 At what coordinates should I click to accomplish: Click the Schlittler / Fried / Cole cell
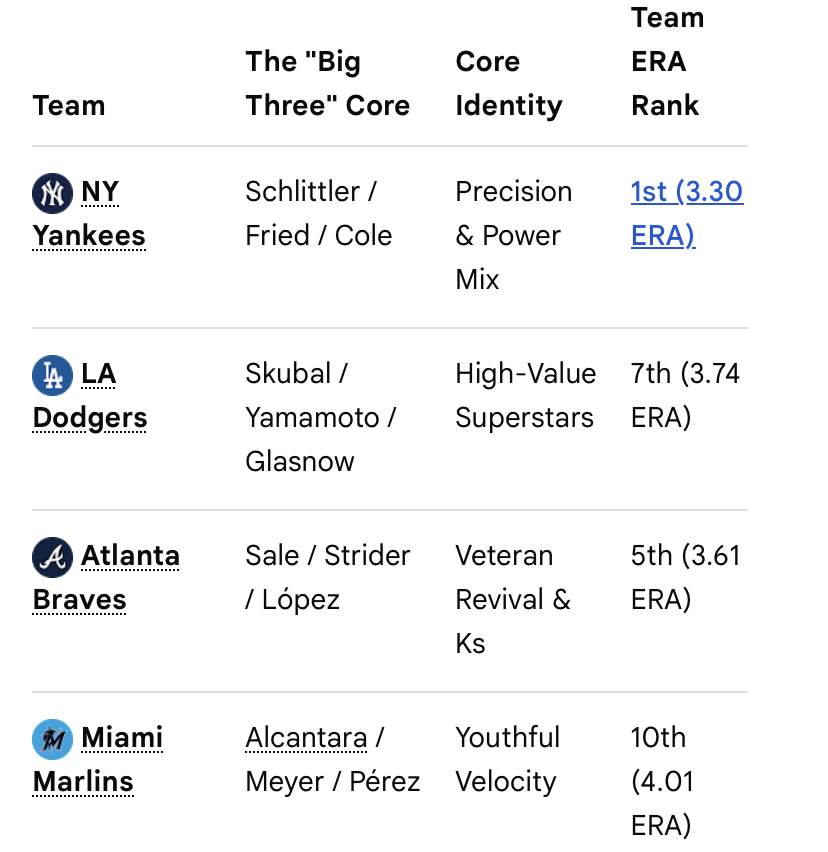coord(318,214)
